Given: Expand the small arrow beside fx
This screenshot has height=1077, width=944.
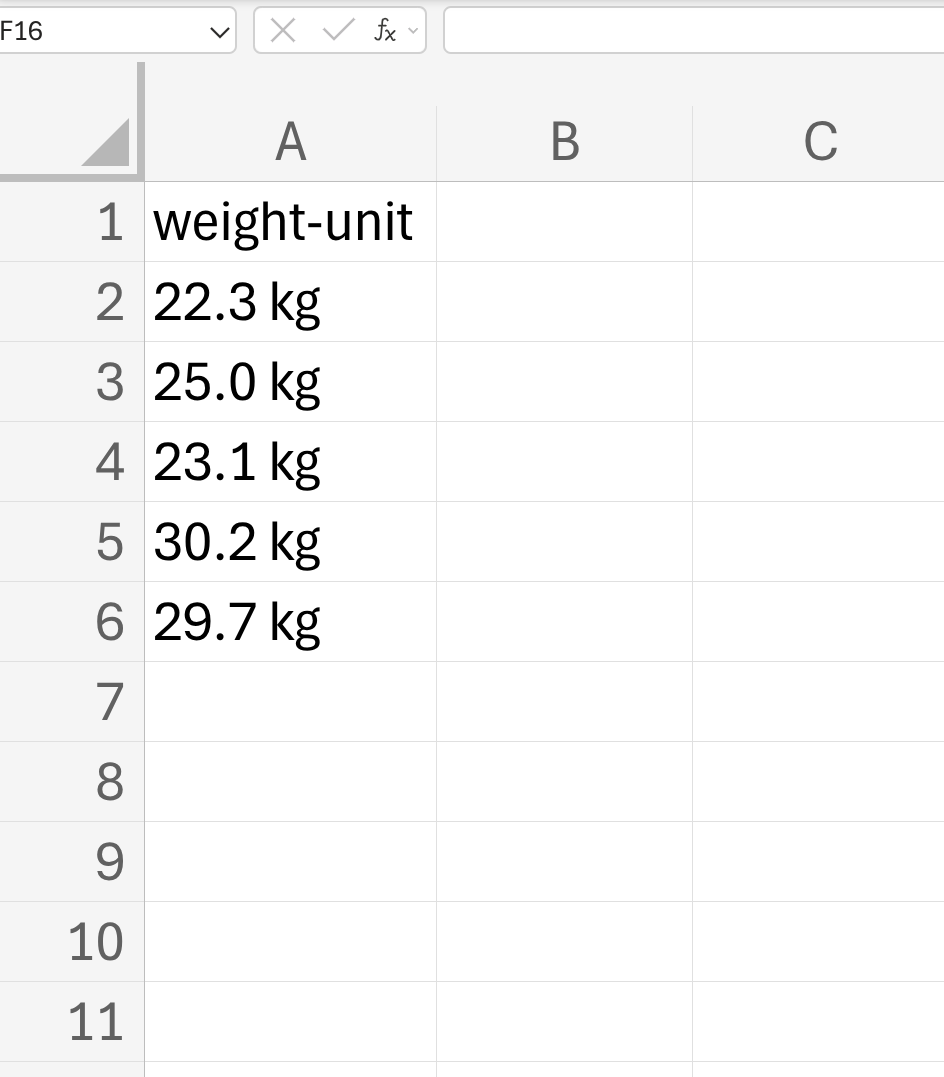Looking at the screenshot, I should pyautogui.click(x=413, y=30).
